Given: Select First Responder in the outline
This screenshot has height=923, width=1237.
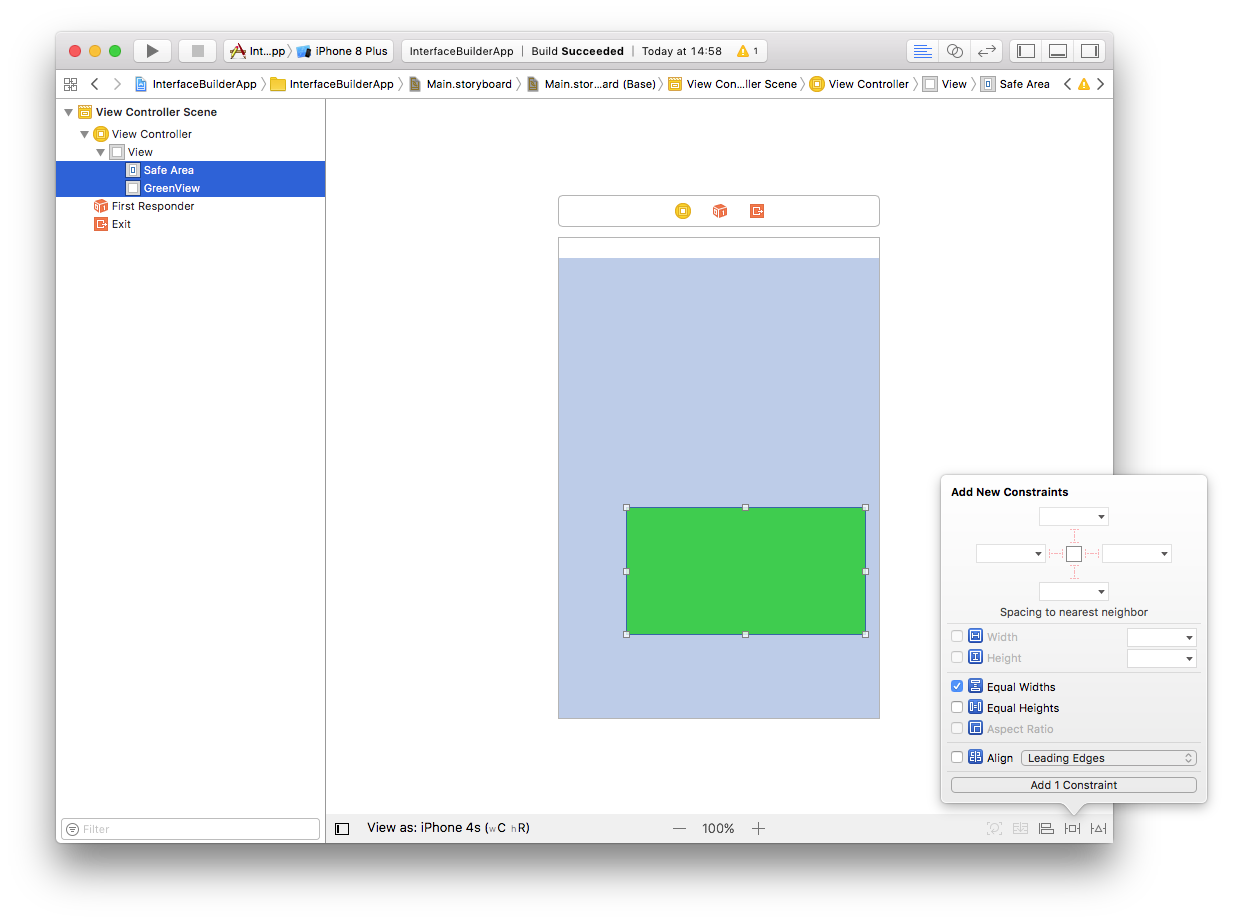Looking at the screenshot, I should coord(152,206).
